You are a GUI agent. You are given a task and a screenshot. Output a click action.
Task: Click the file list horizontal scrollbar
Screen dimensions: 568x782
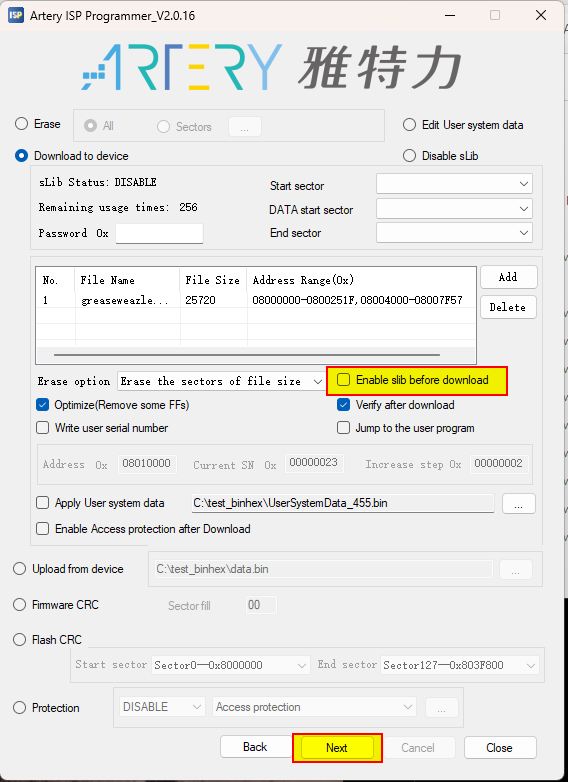coord(247,355)
